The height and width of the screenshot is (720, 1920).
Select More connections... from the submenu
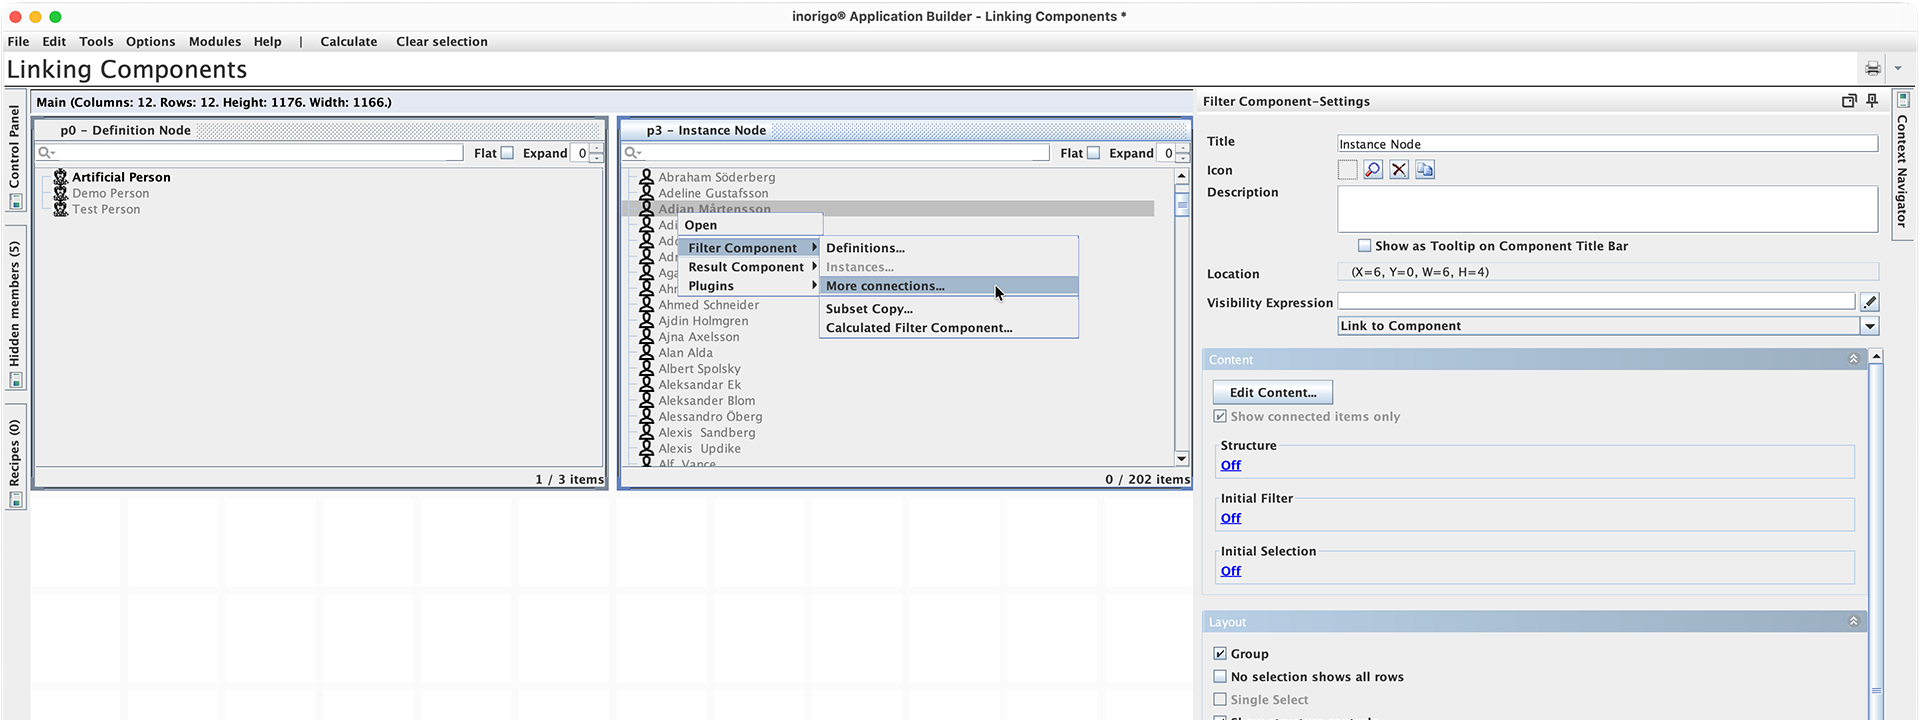[885, 286]
